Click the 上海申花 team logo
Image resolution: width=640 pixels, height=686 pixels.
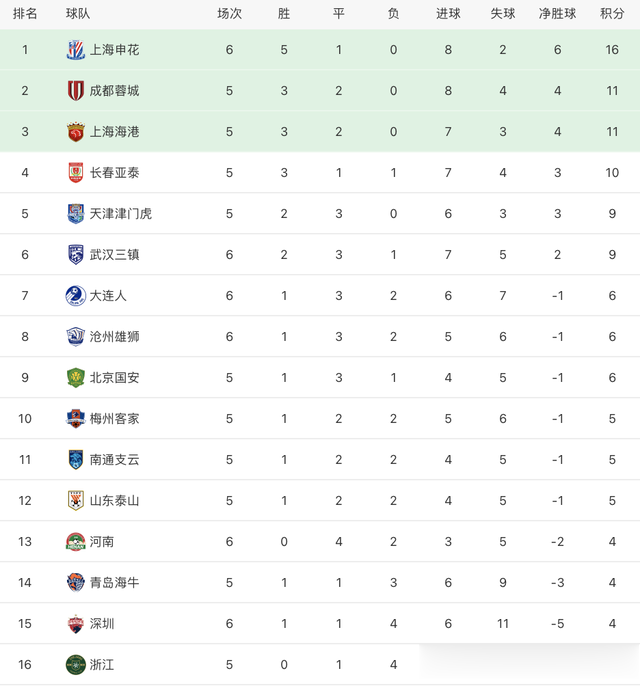tap(76, 50)
